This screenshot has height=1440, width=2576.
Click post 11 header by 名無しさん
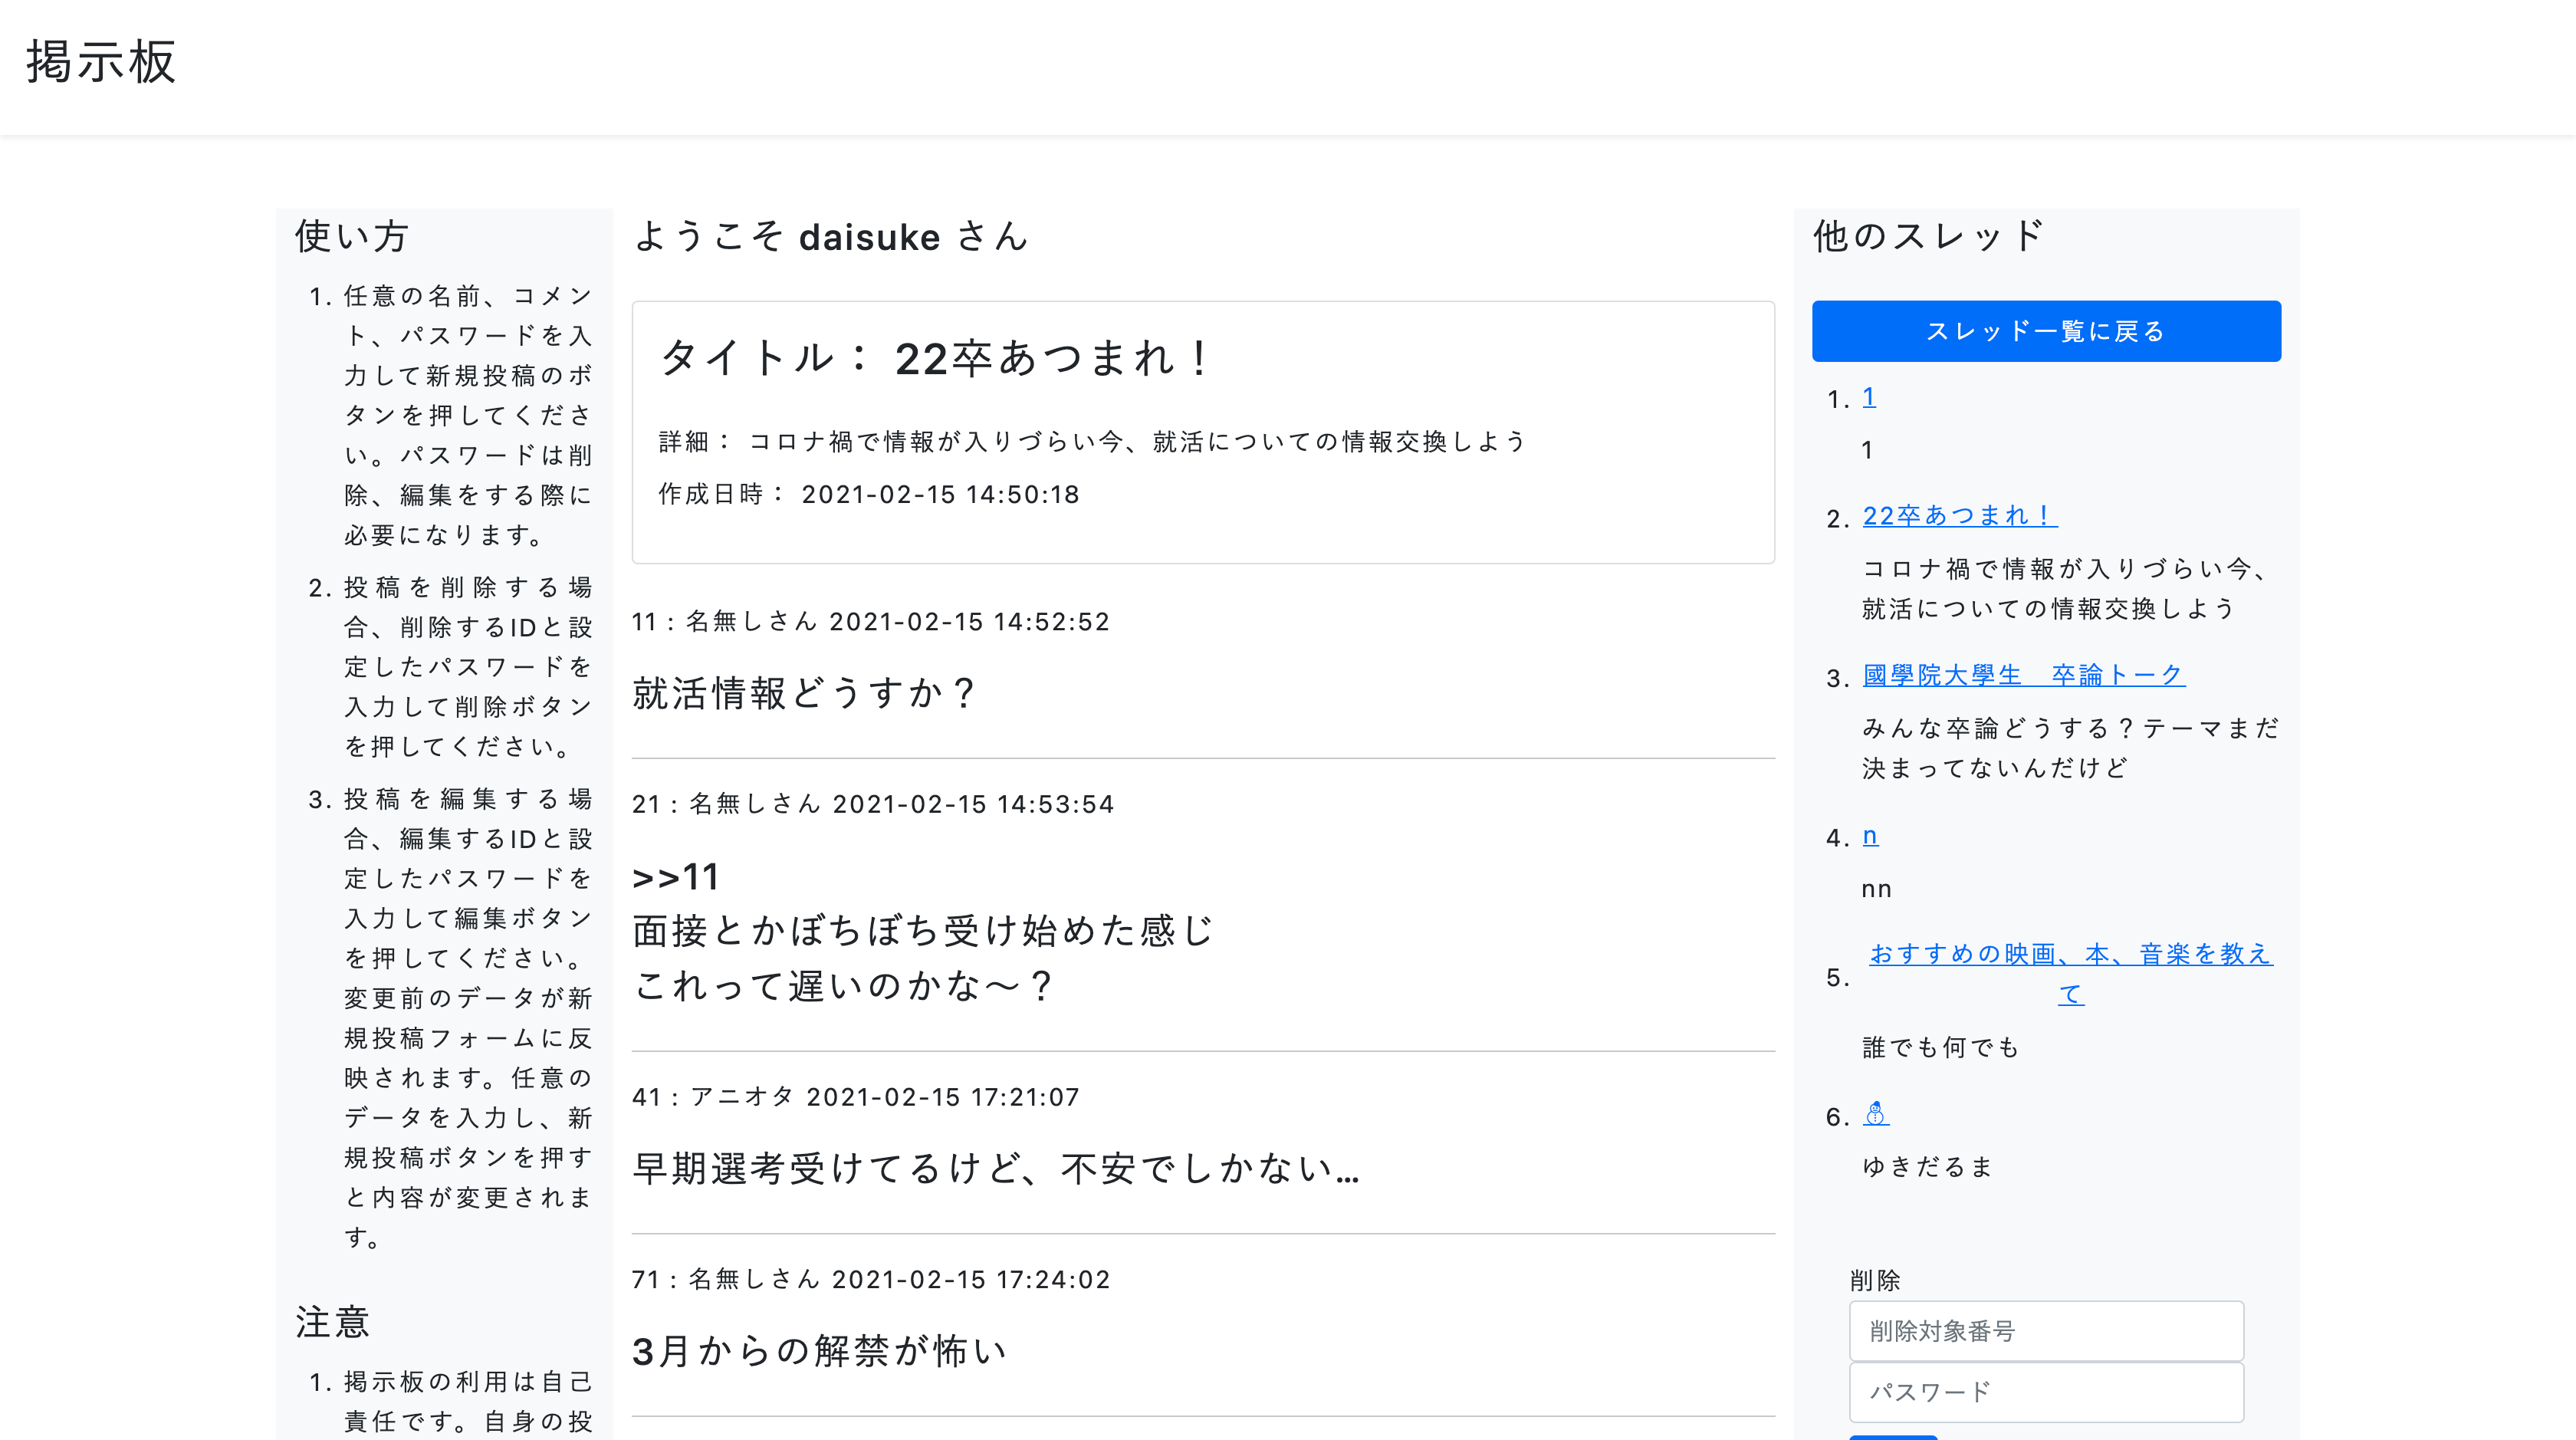[870, 622]
